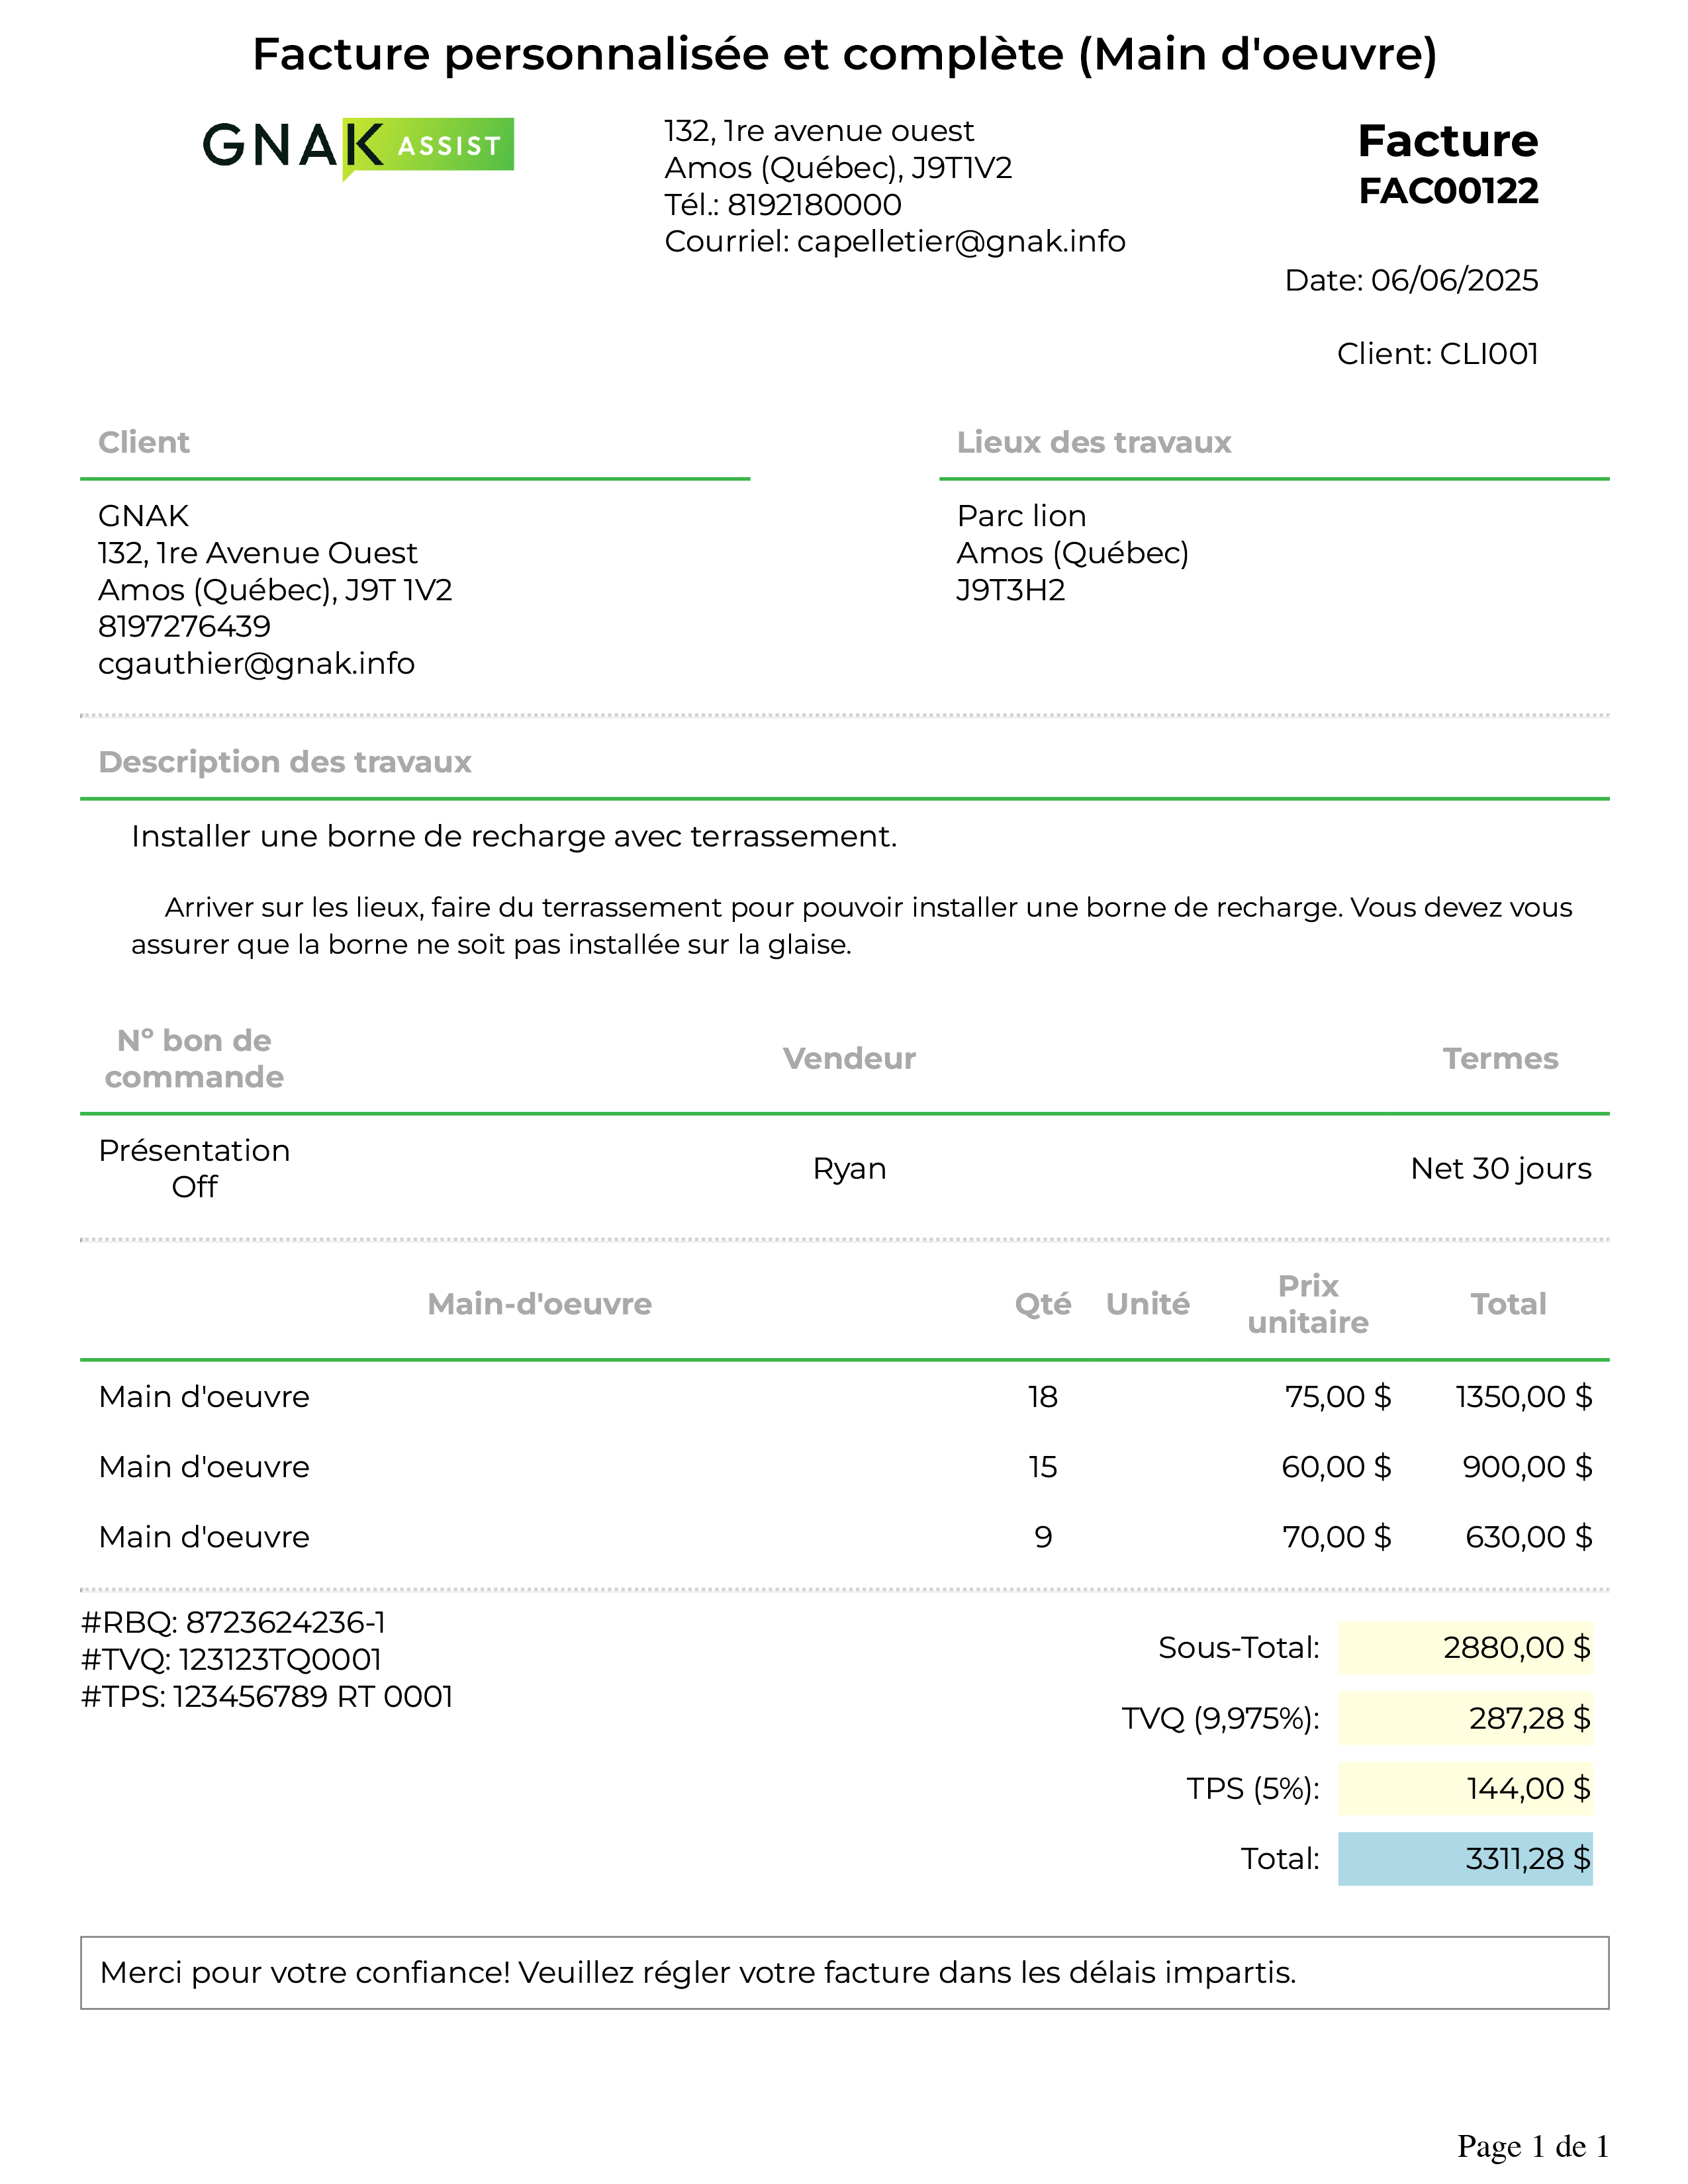Click the Qté column header
The width and height of the screenshot is (1688, 2184).
click(1043, 1305)
